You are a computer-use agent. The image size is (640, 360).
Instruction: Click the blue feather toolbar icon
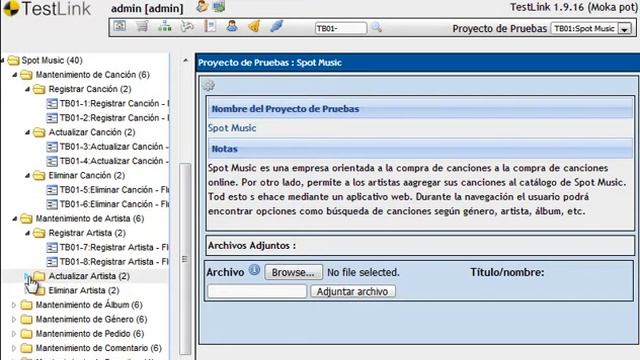click(x=277, y=26)
